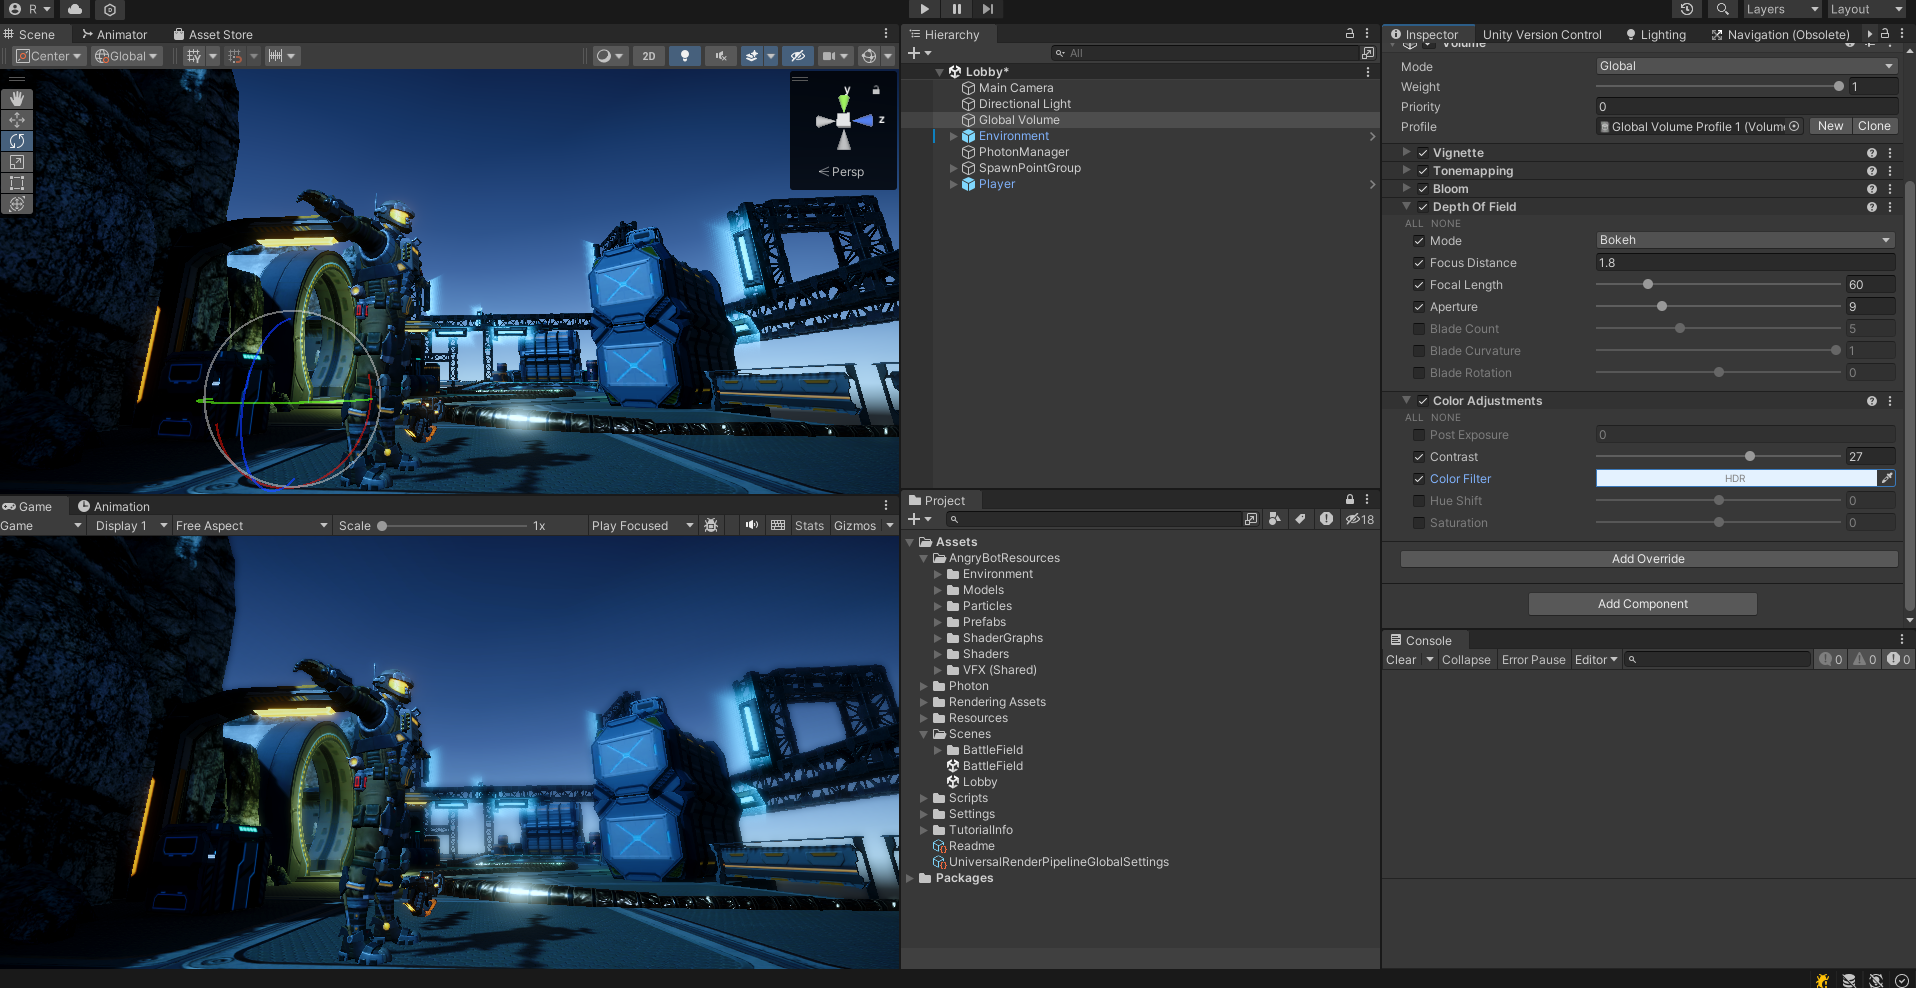Select the Move tool in Scene overlay

click(17, 120)
